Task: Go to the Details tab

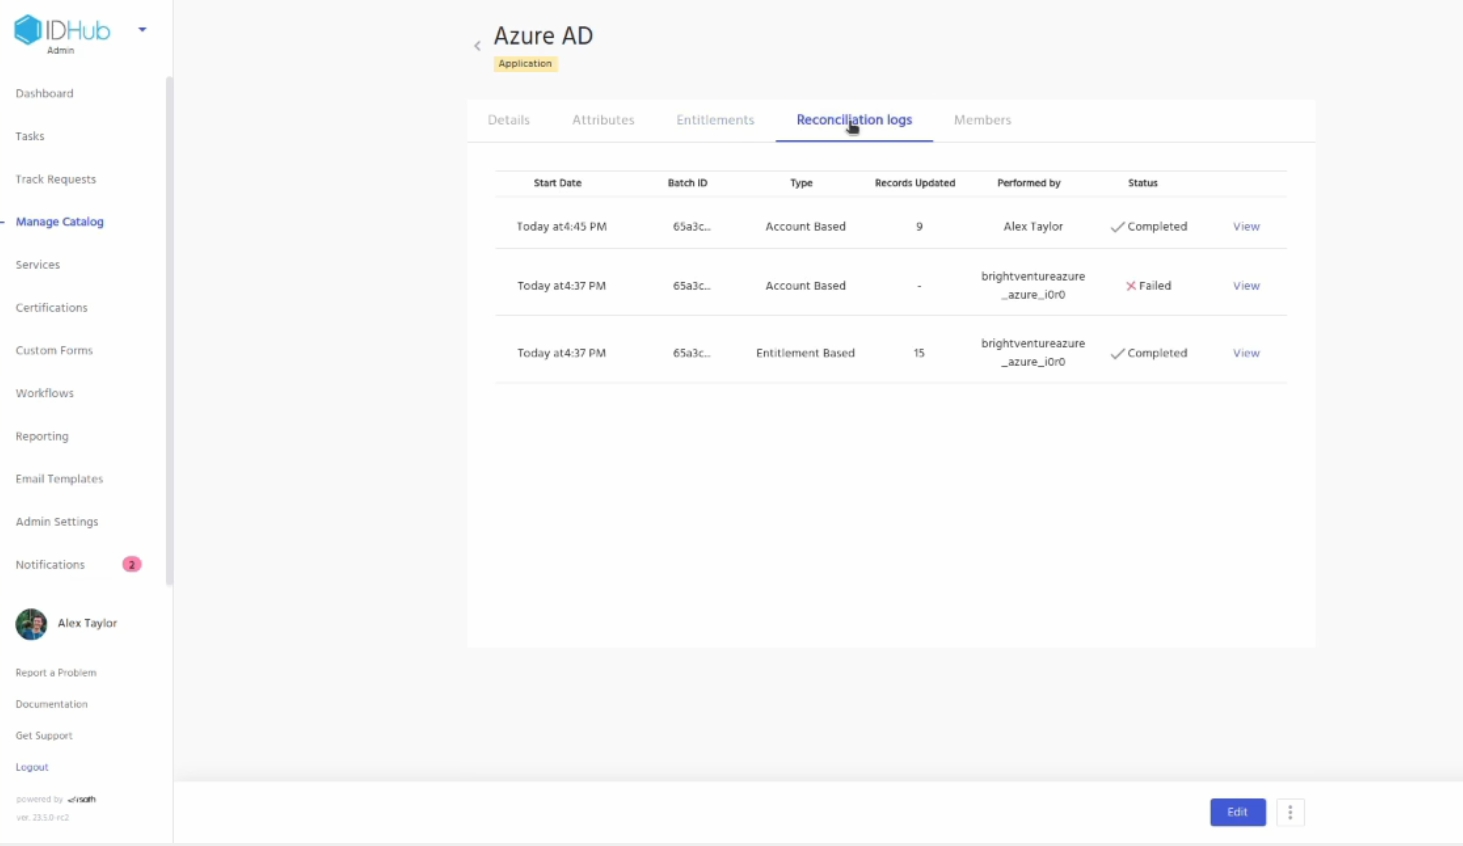Action: point(509,120)
